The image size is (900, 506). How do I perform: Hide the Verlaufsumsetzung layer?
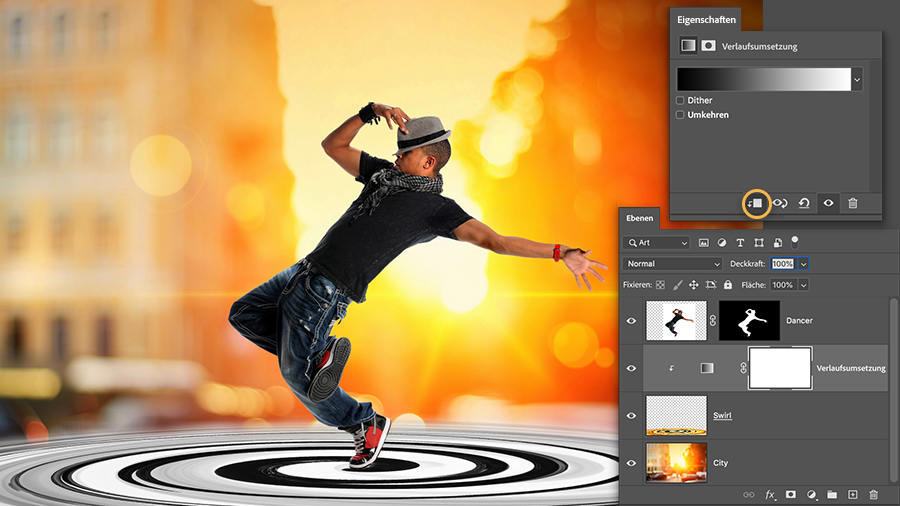tap(631, 368)
